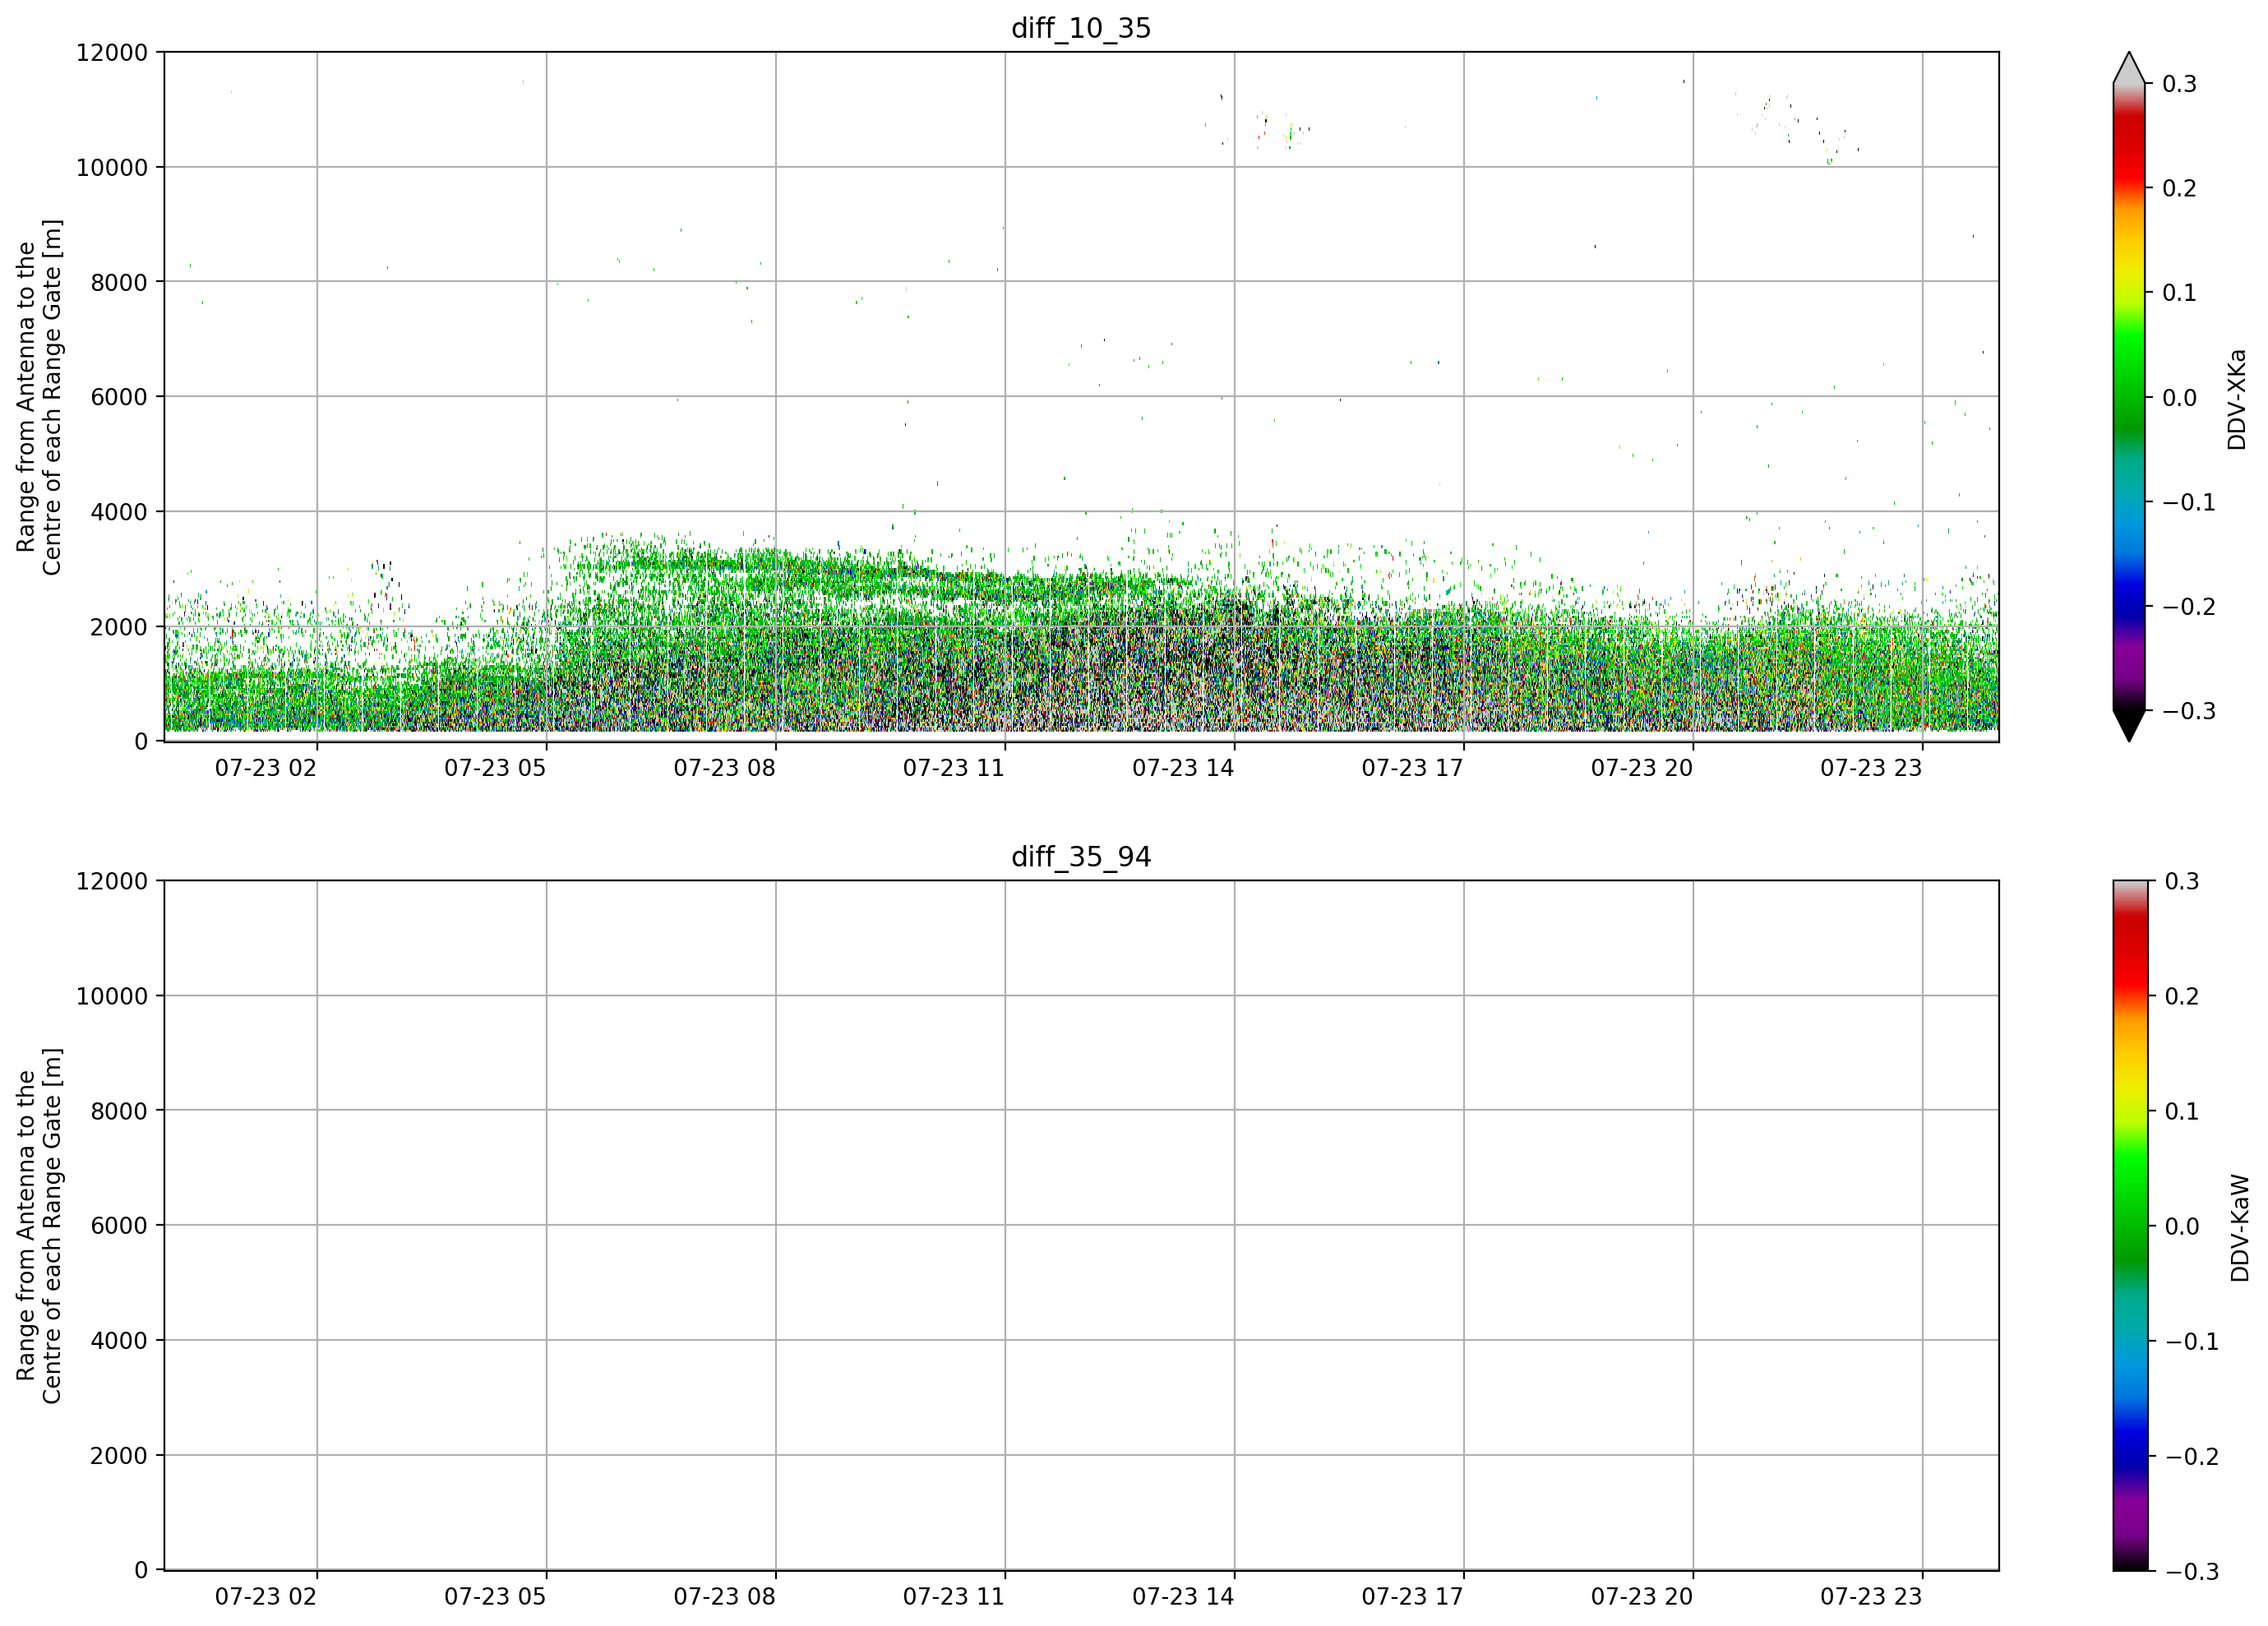Click the gray upper extend arrow of DDV-XKa colorbar
The height and width of the screenshot is (1626, 2268).
click(2129, 68)
